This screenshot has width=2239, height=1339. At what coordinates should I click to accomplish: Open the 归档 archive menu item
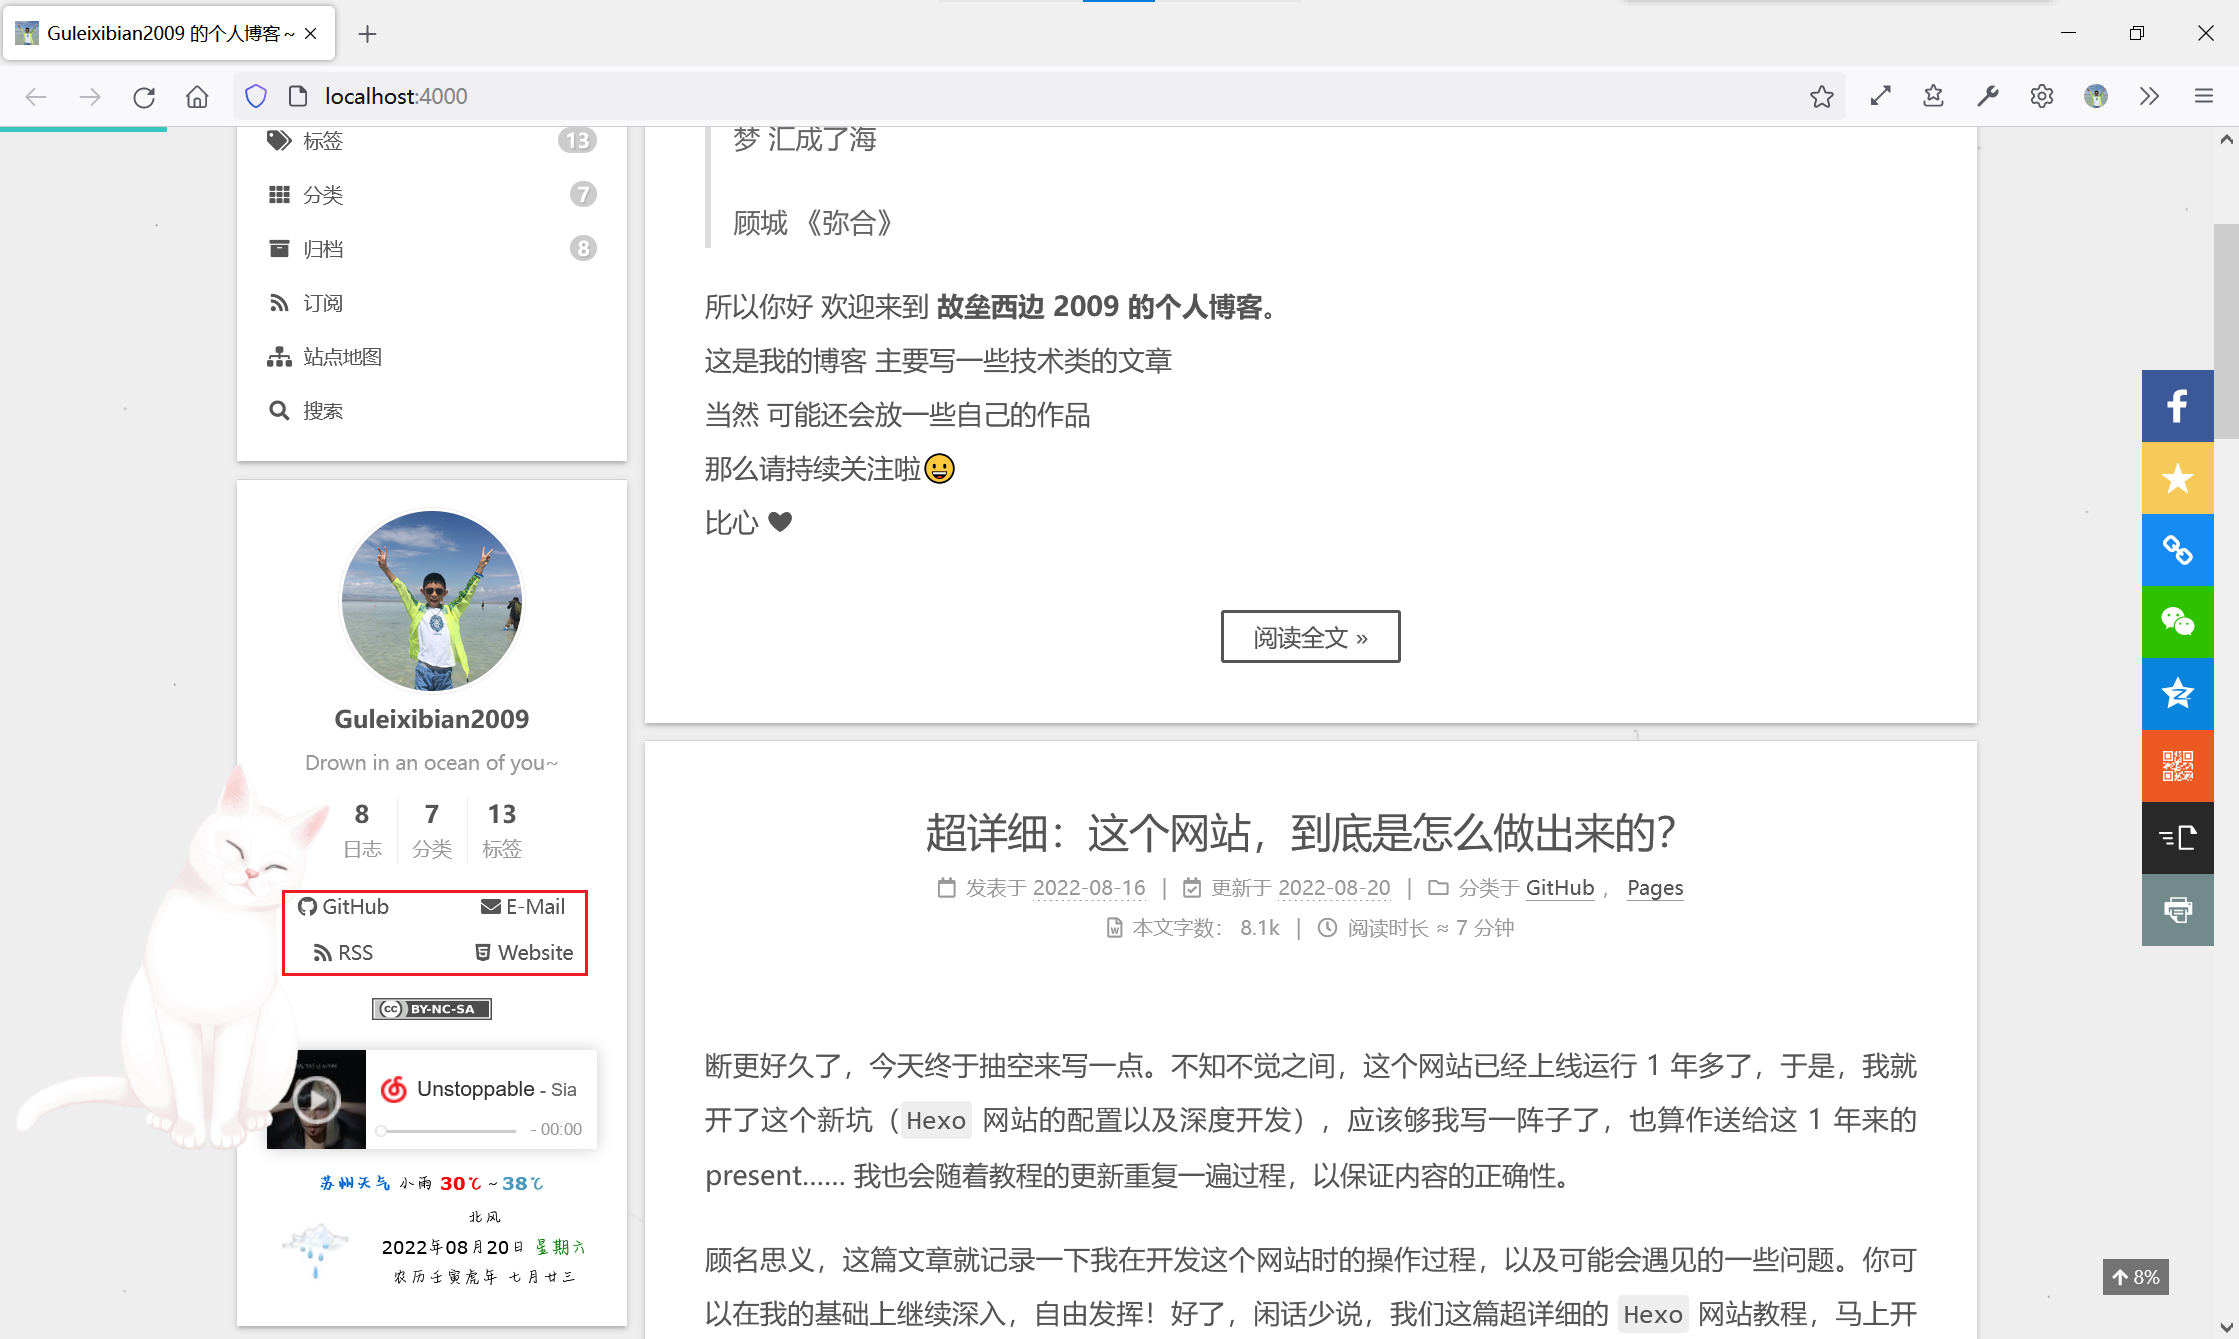[x=323, y=249]
